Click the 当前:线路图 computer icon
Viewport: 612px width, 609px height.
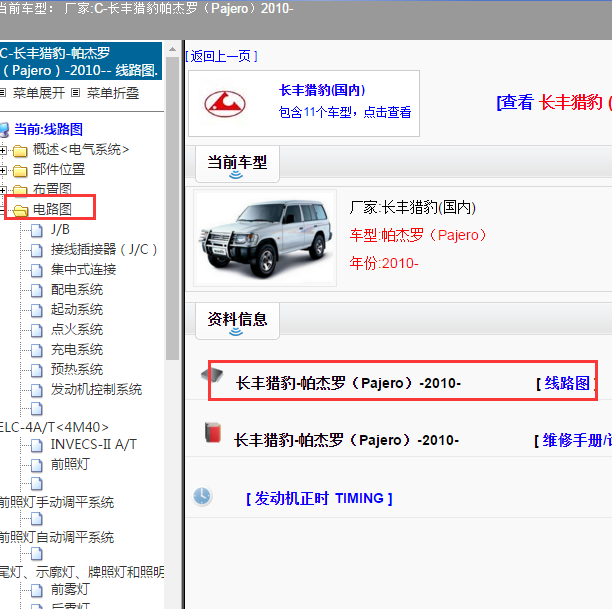pyautogui.click(x=4, y=130)
